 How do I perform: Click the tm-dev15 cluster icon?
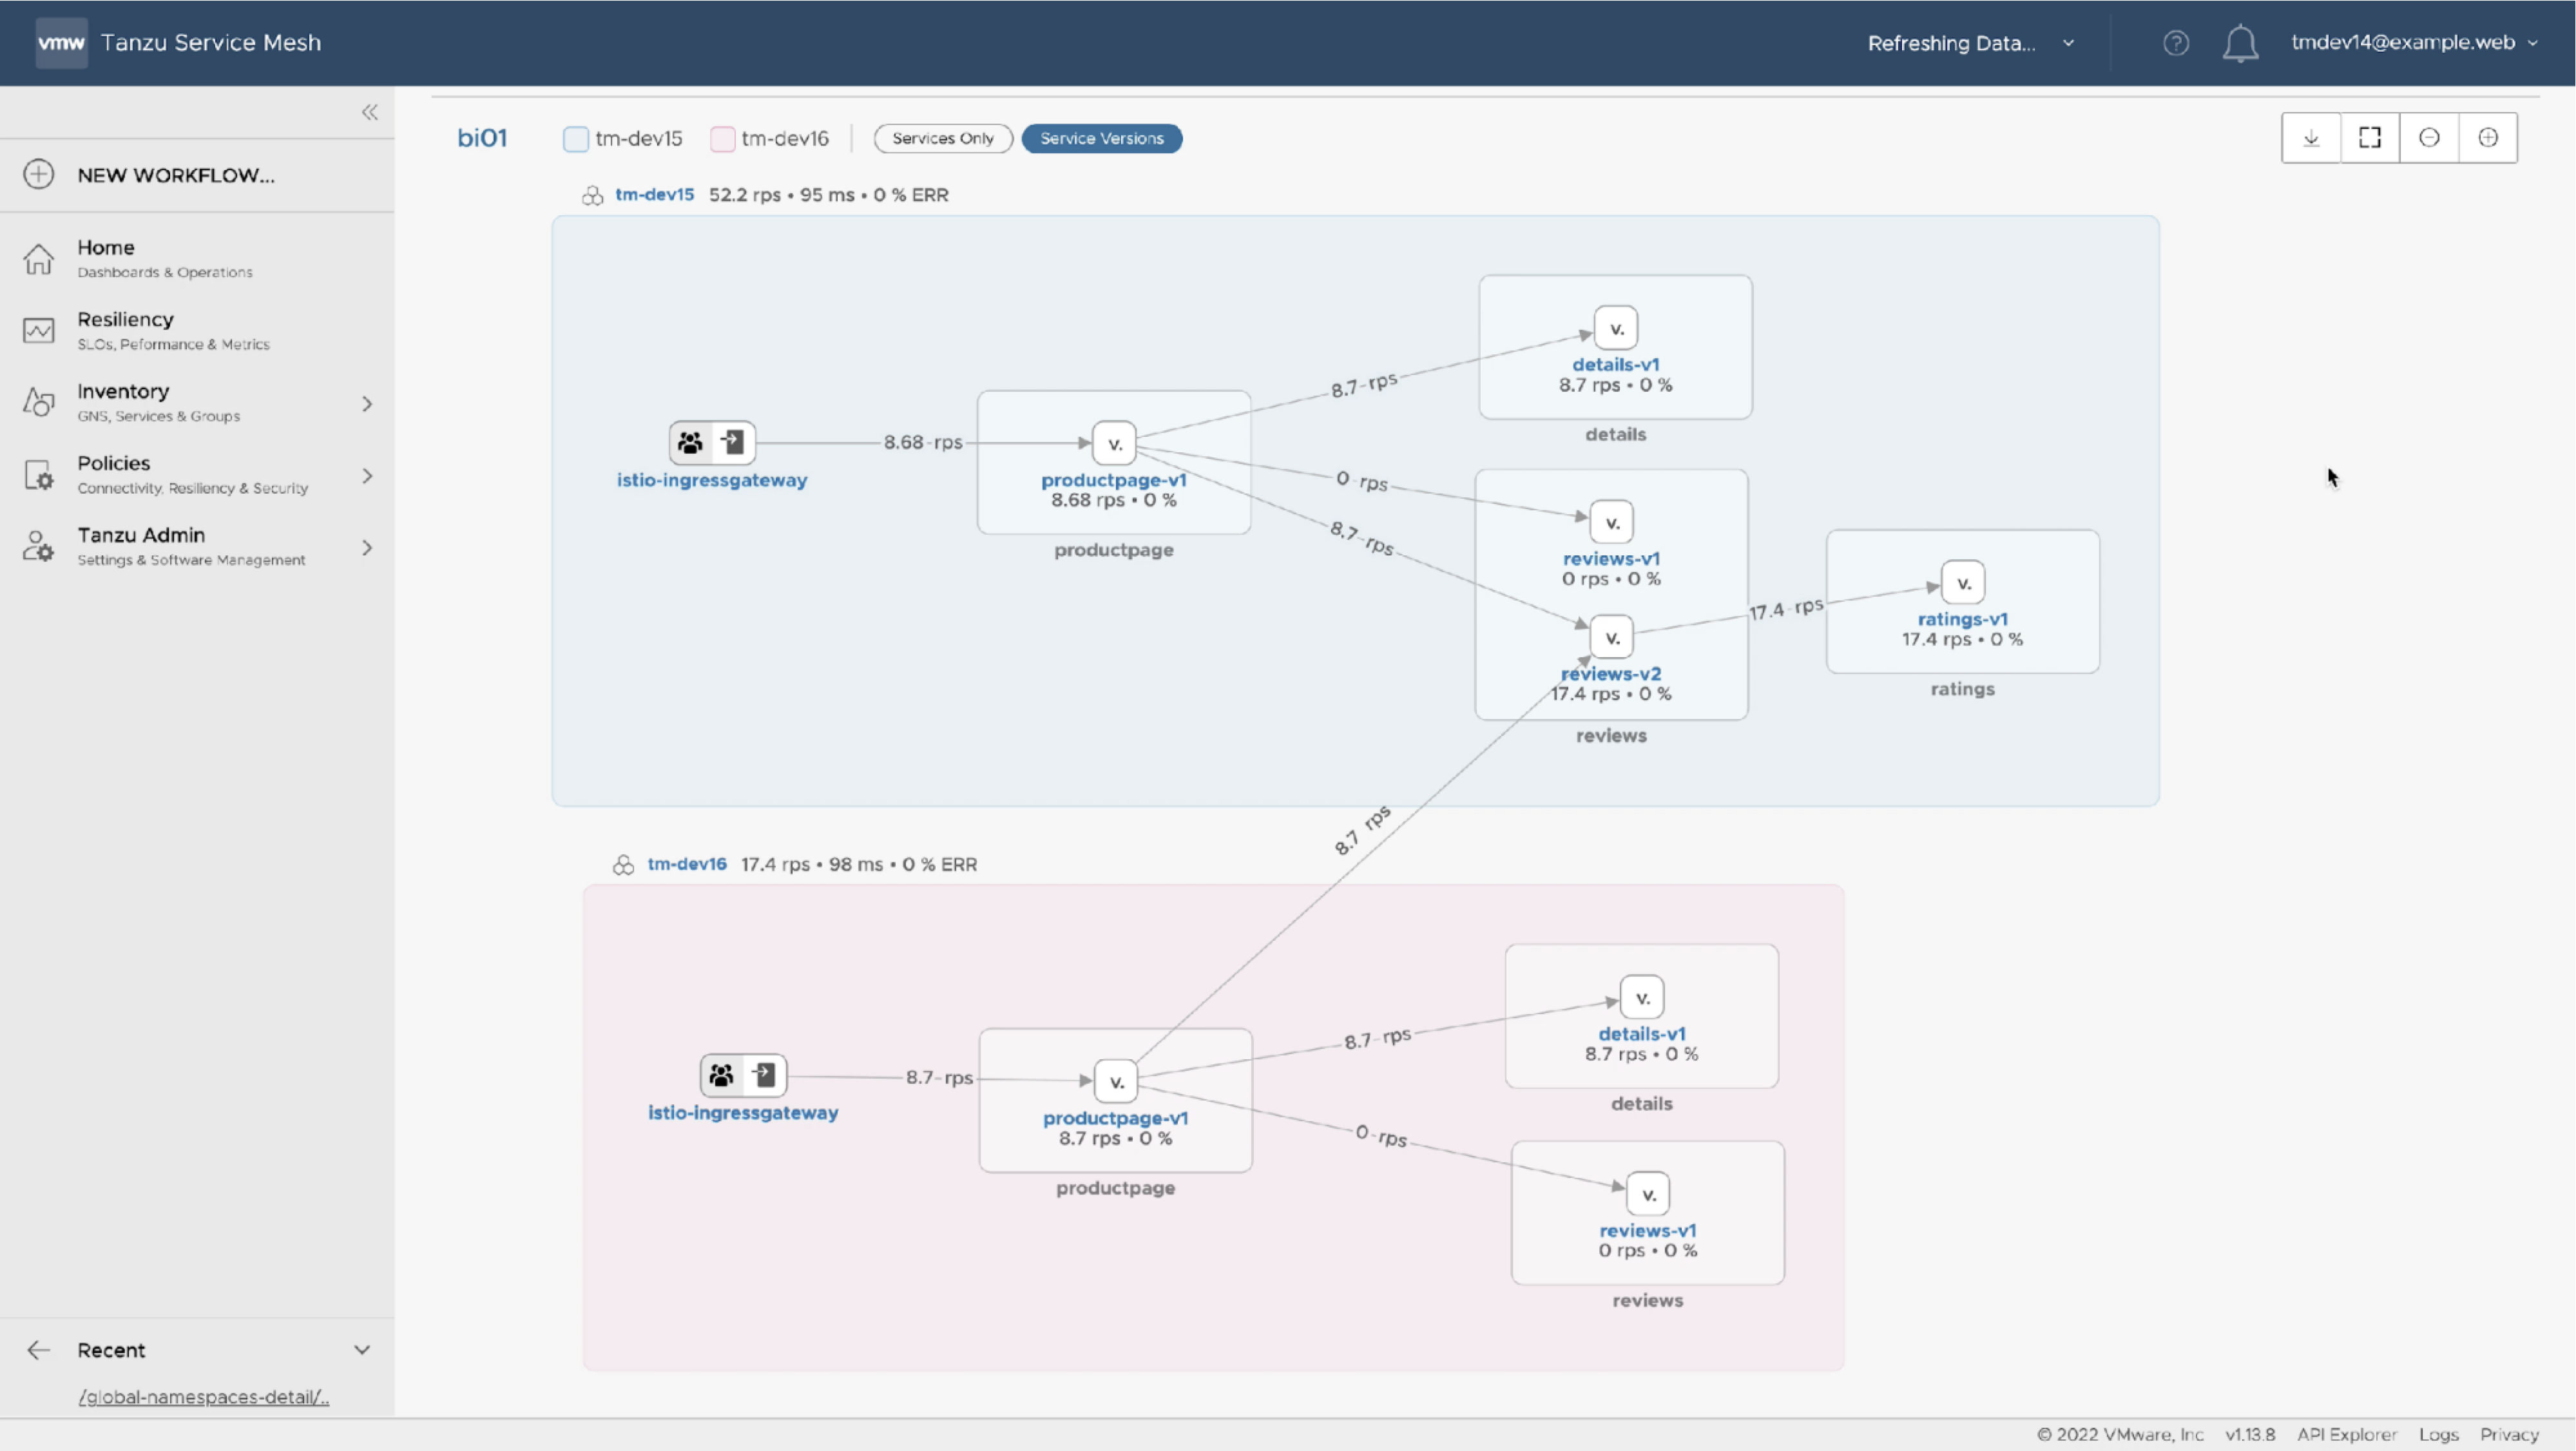[592, 195]
